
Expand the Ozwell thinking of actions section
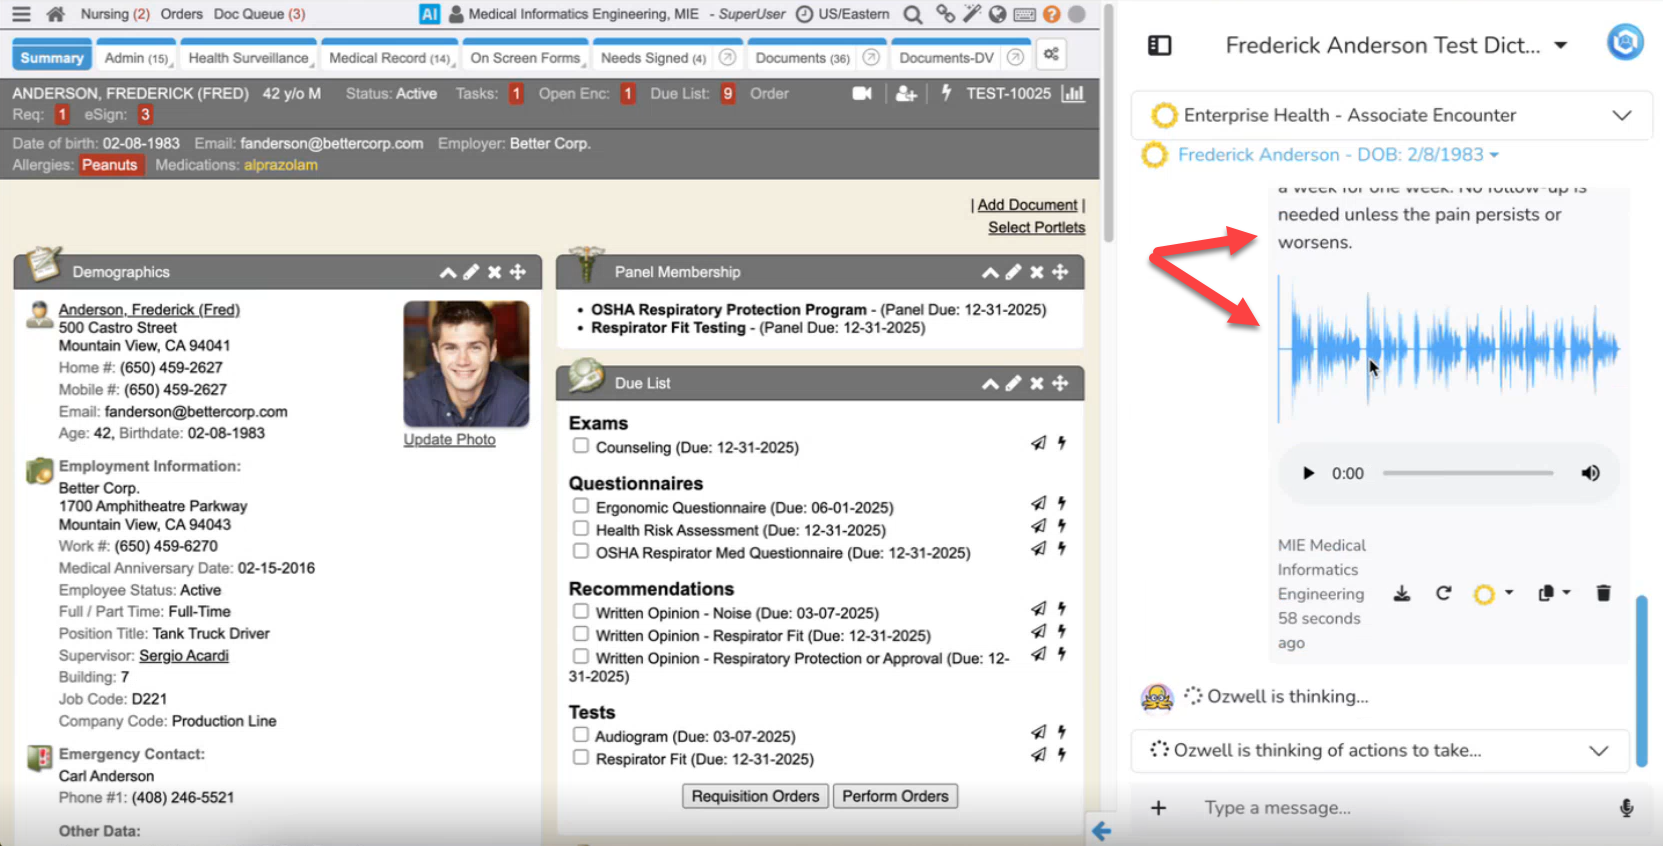click(x=1598, y=750)
